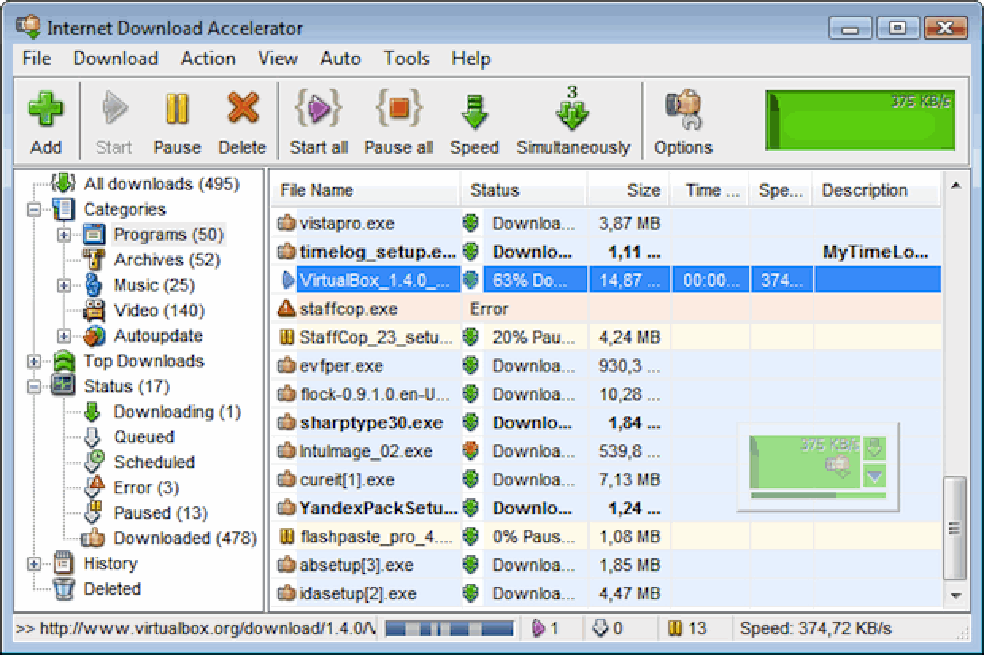Select the History node
The width and height of the screenshot is (984, 655).
[x=110, y=563]
